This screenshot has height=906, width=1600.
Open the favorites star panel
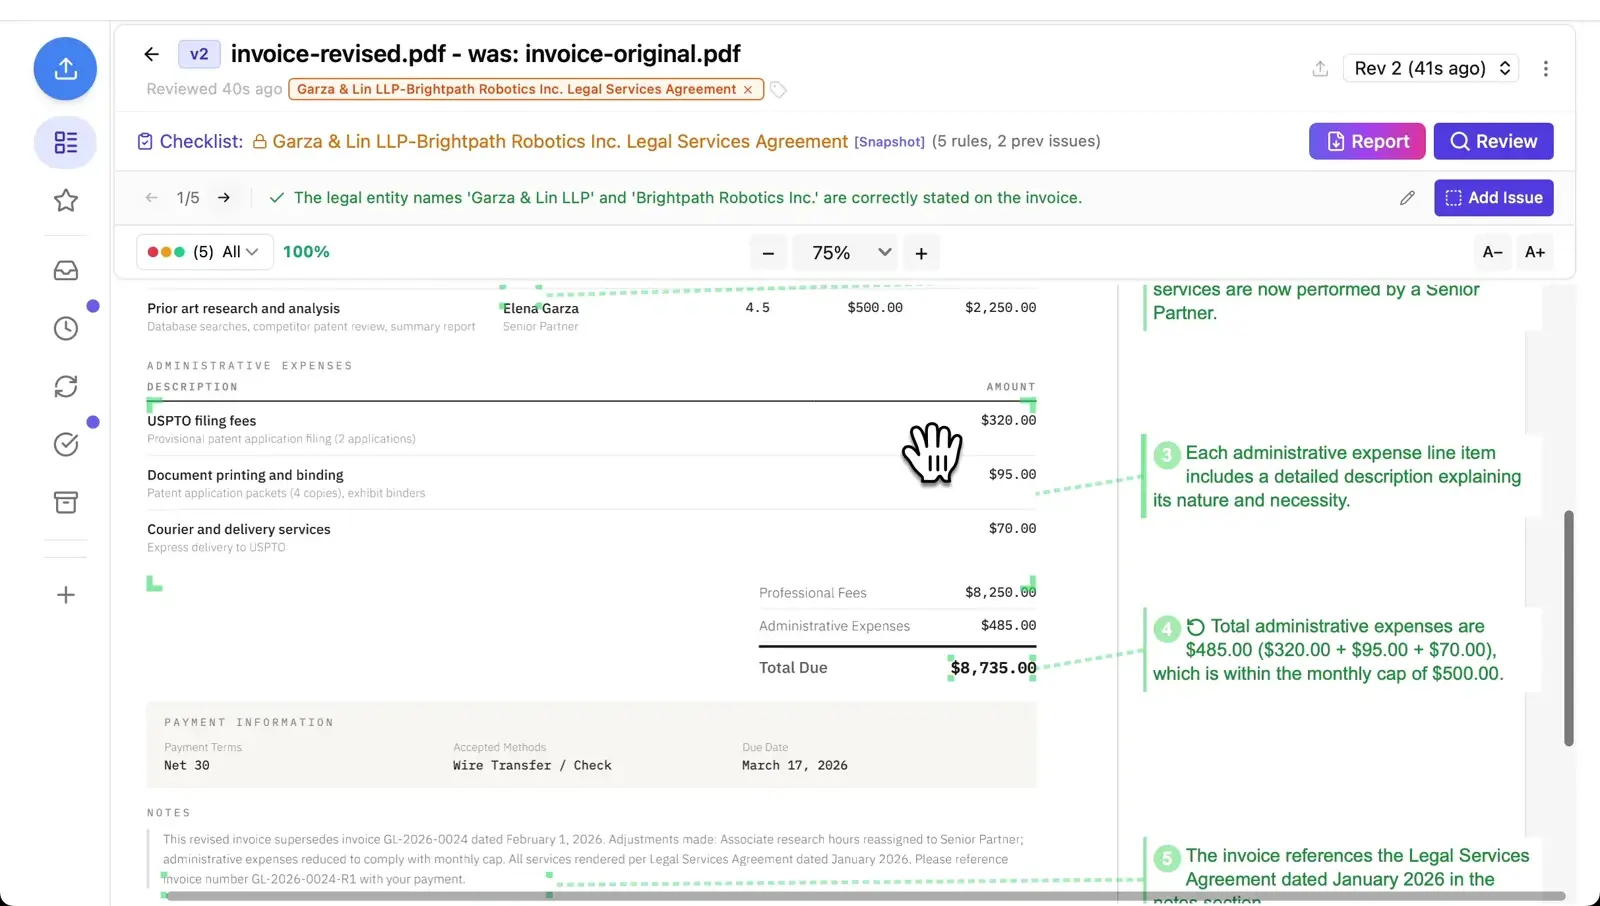pos(65,200)
